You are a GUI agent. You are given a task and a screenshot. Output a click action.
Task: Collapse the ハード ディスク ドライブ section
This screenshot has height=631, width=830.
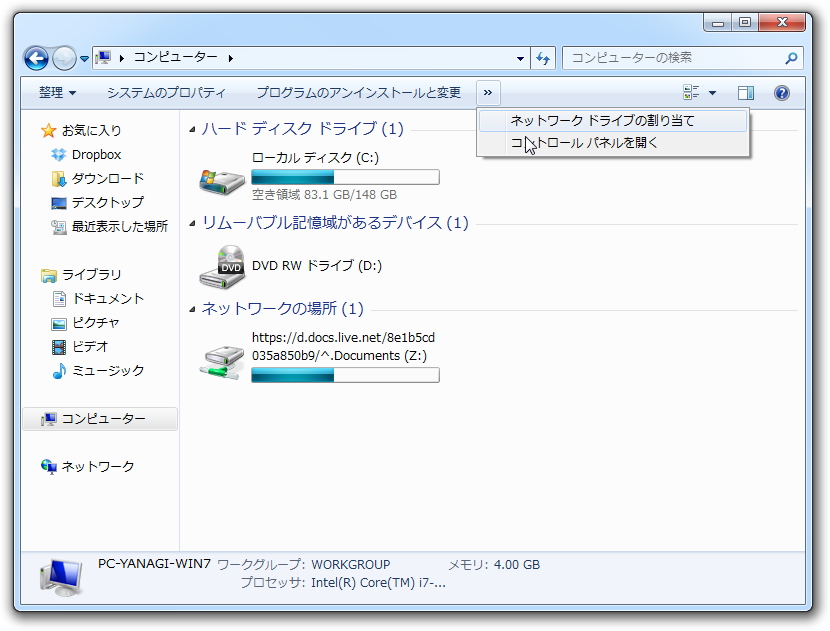(191, 128)
